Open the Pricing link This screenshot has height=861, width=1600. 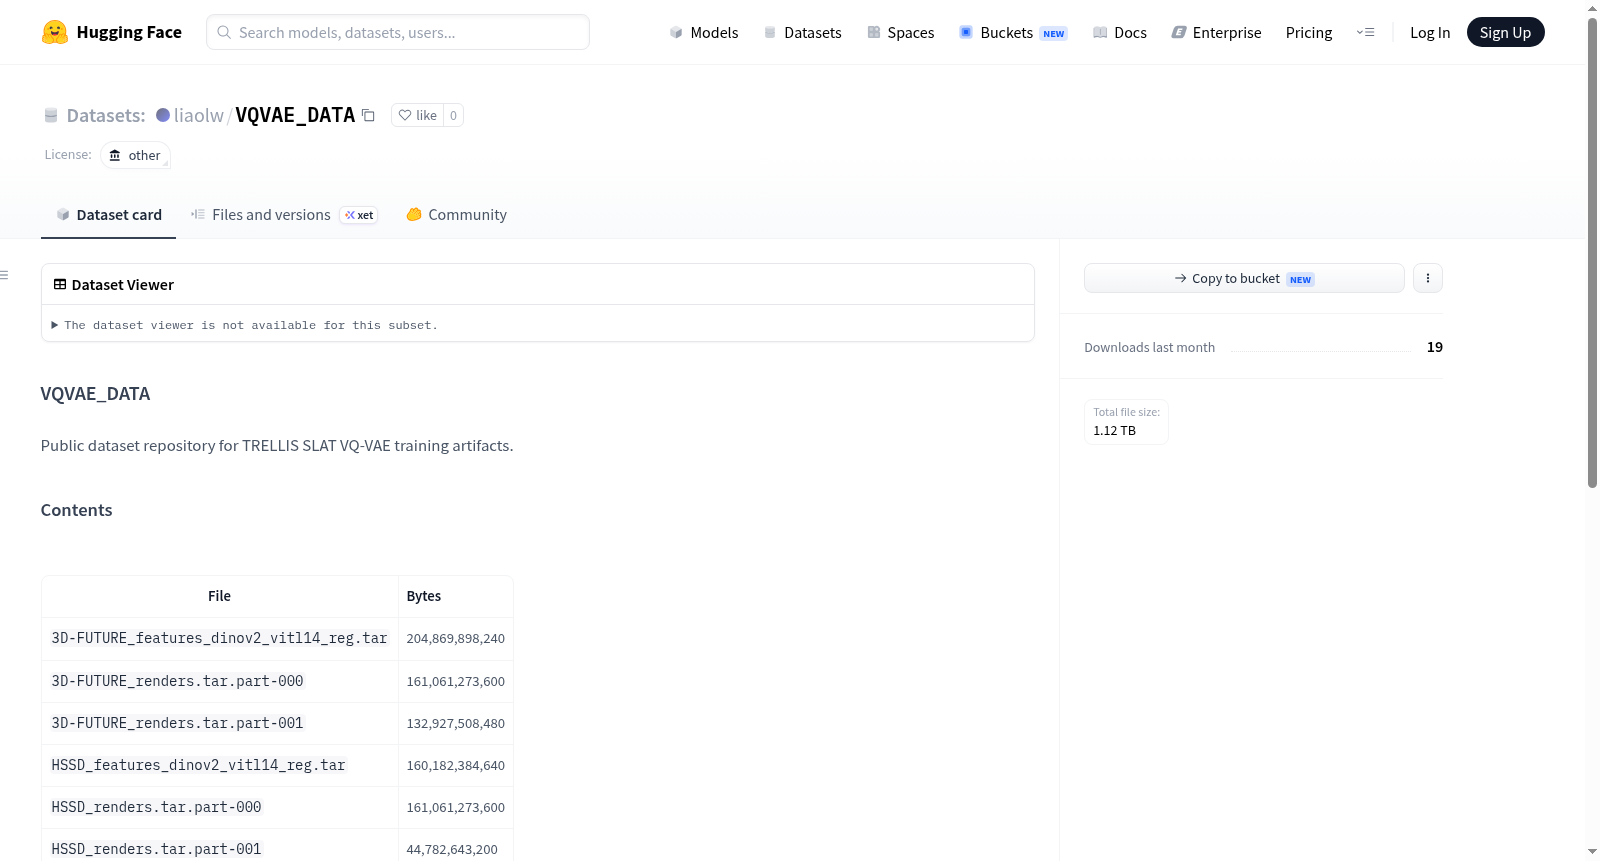point(1309,32)
